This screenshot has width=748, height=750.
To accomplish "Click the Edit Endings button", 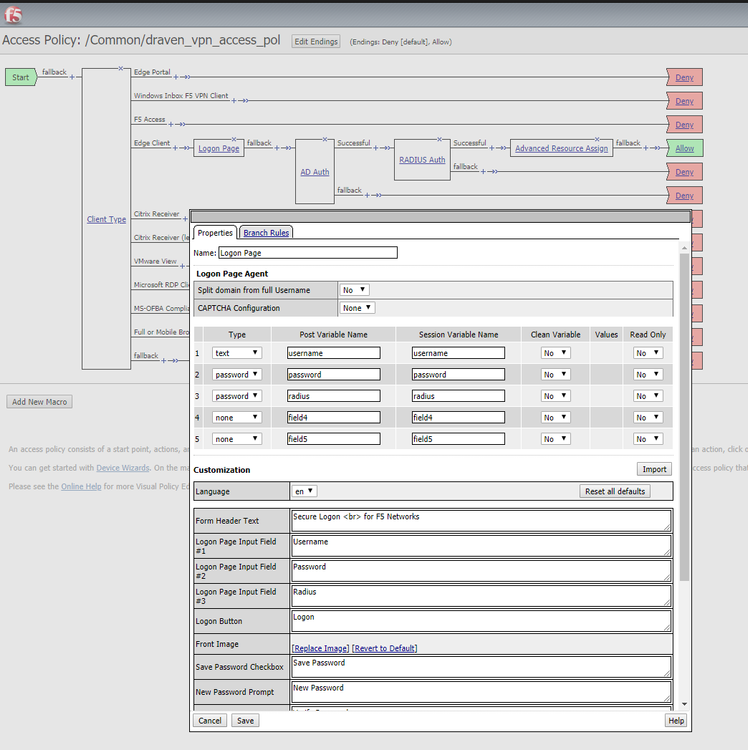I will coord(316,42).
